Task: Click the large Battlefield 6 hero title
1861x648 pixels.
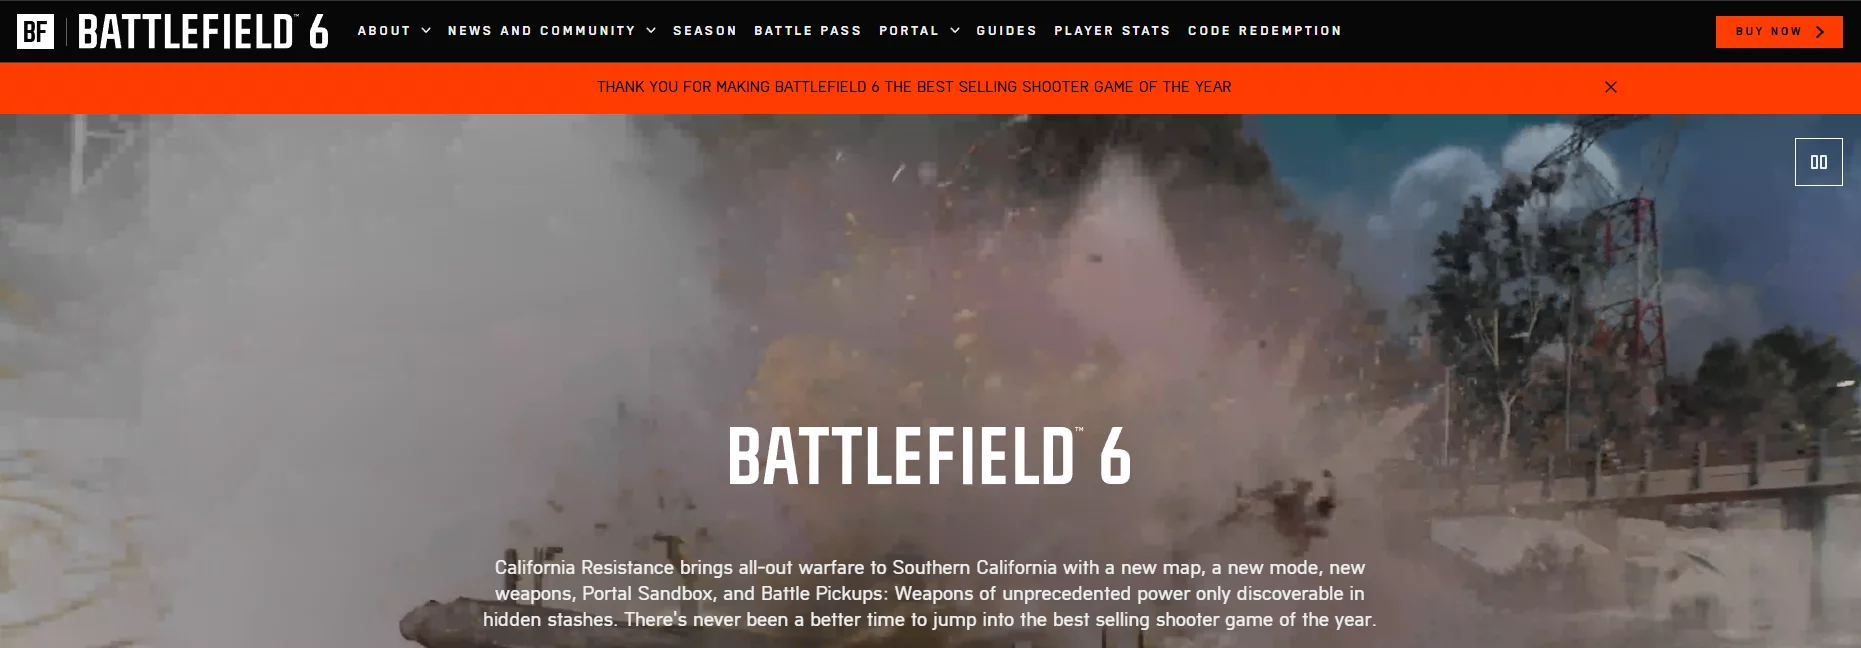Action: [930, 456]
